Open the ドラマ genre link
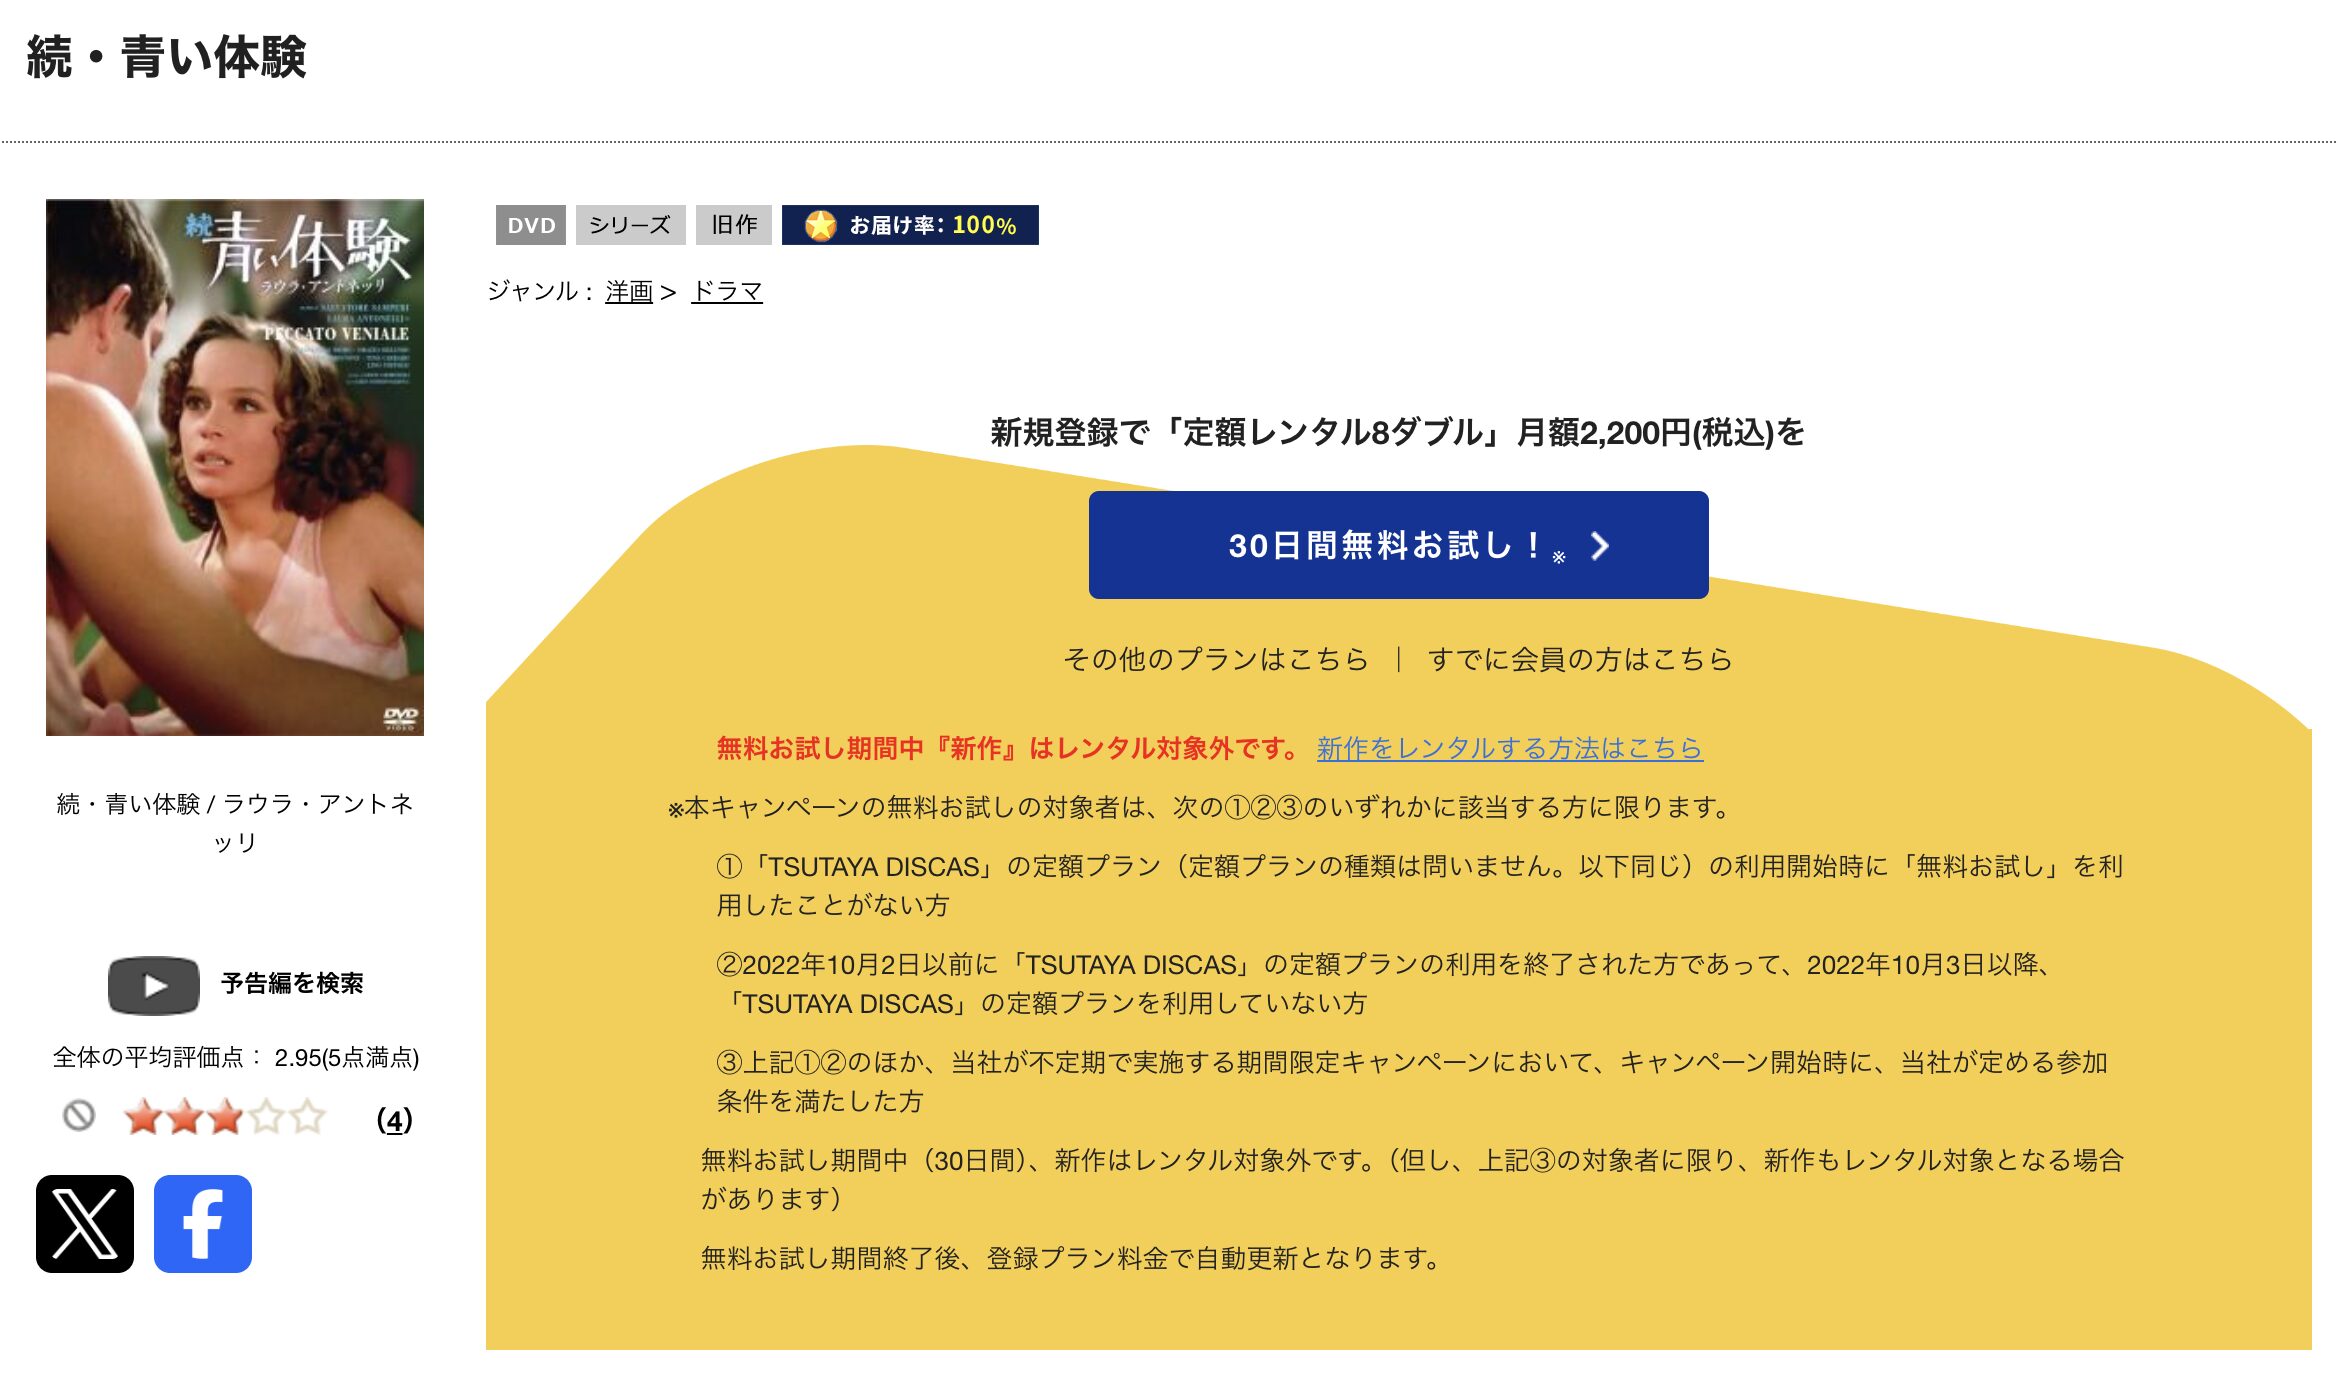This screenshot has width=2336, height=1386. tap(727, 291)
